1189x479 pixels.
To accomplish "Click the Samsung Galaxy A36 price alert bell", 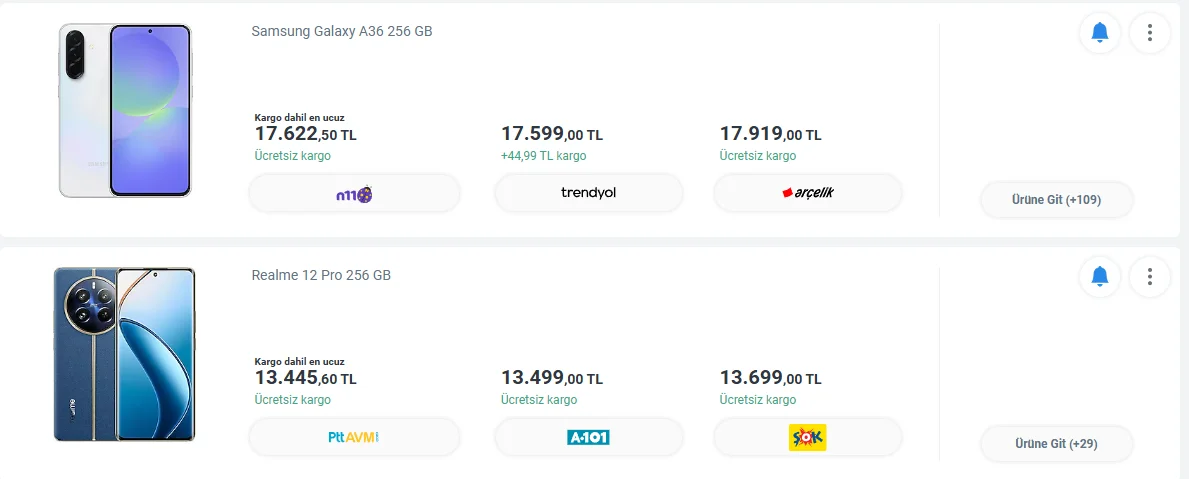I will (x=1100, y=33).
